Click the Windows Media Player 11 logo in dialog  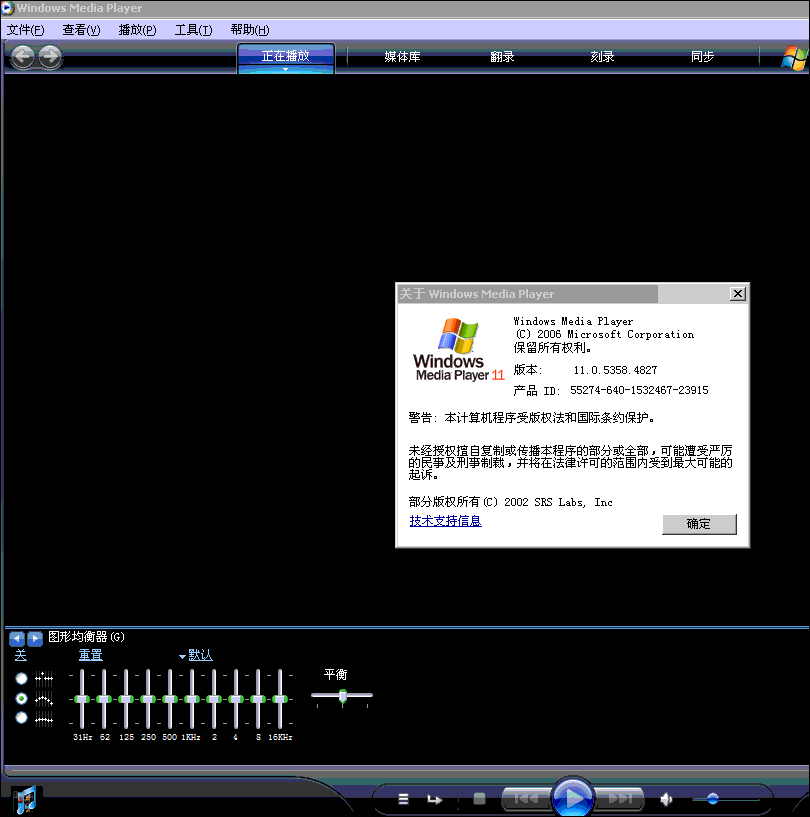tap(458, 350)
